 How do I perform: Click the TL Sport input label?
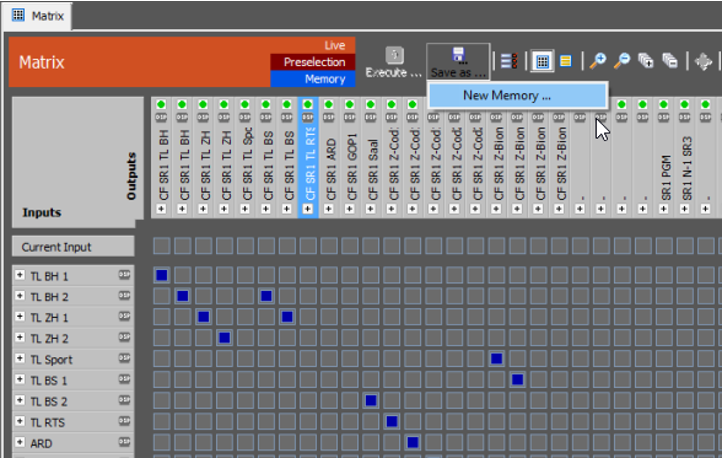[x=52, y=359]
